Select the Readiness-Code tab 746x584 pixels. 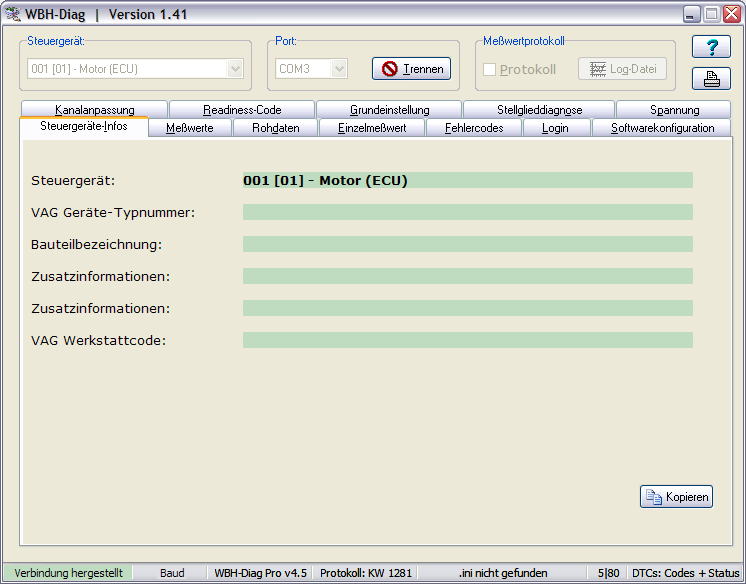(x=241, y=110)
